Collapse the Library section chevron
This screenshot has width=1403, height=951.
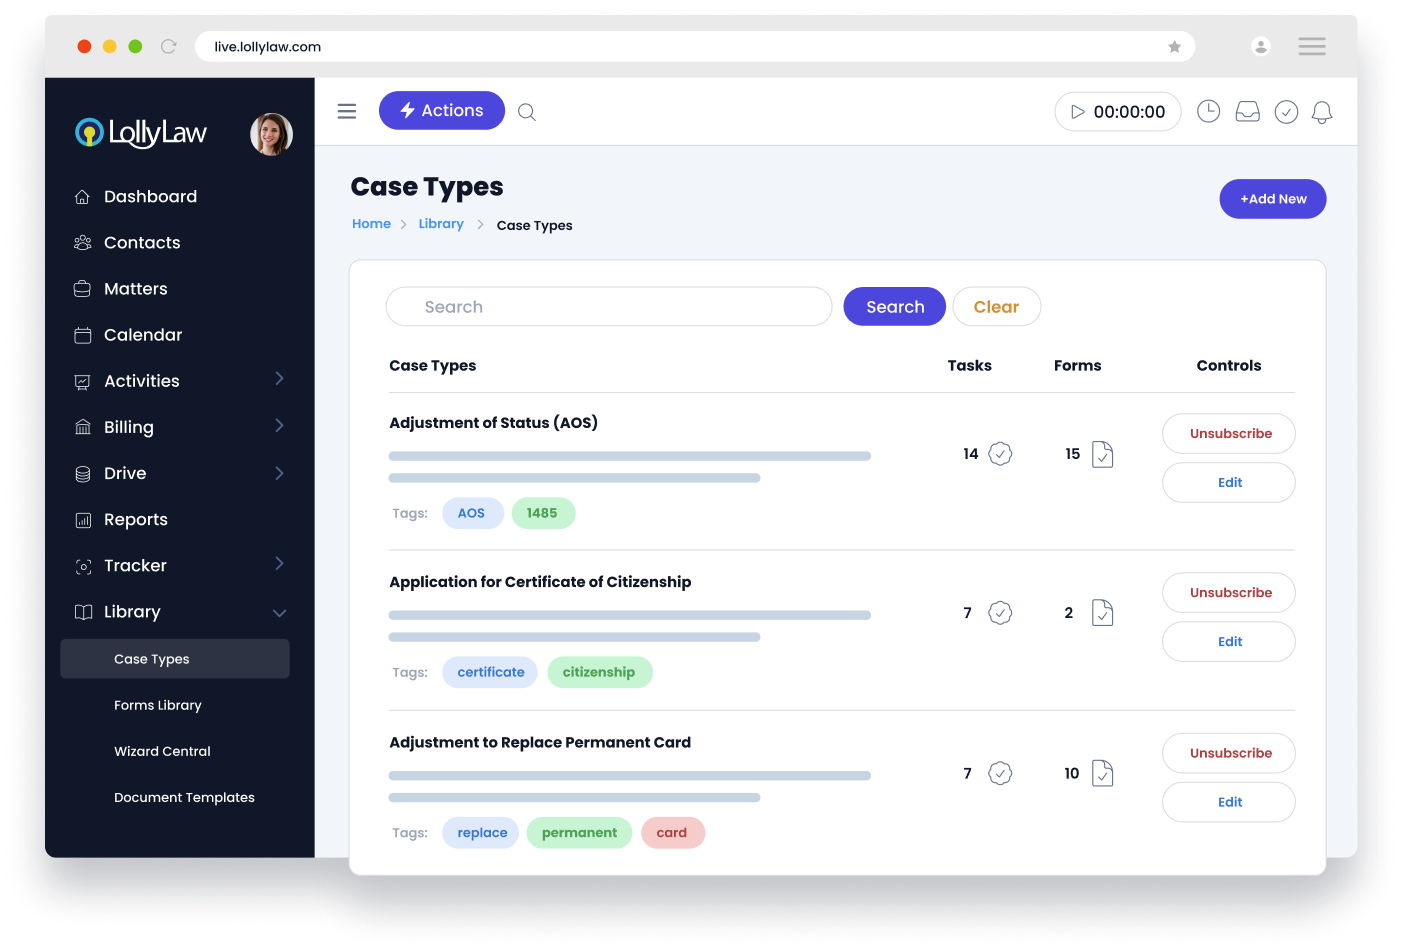pos(279,613)
